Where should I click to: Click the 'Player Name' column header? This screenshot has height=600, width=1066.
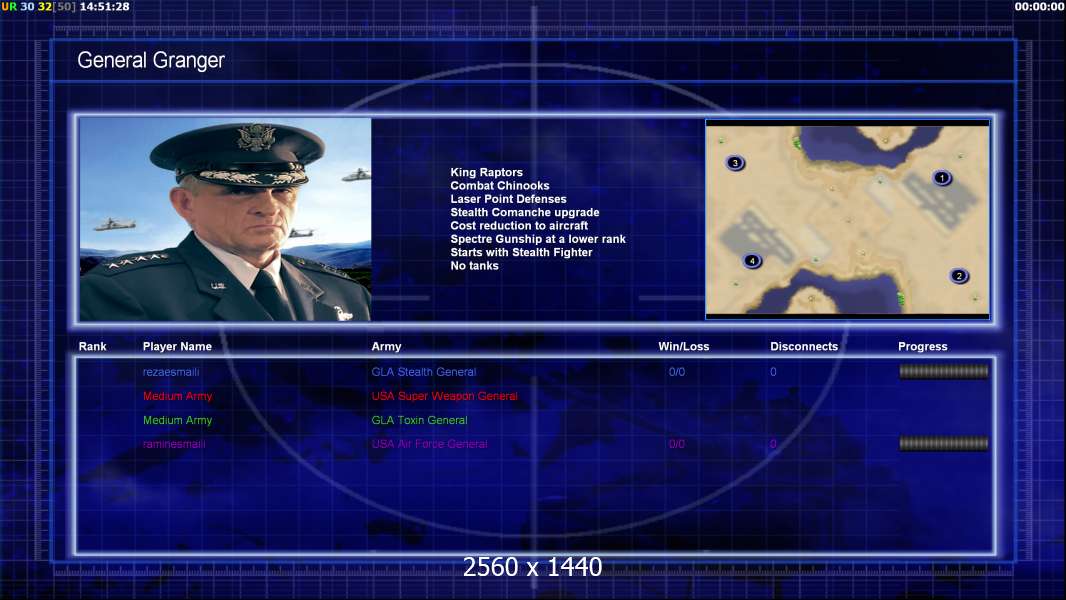(x=177, y=347)
